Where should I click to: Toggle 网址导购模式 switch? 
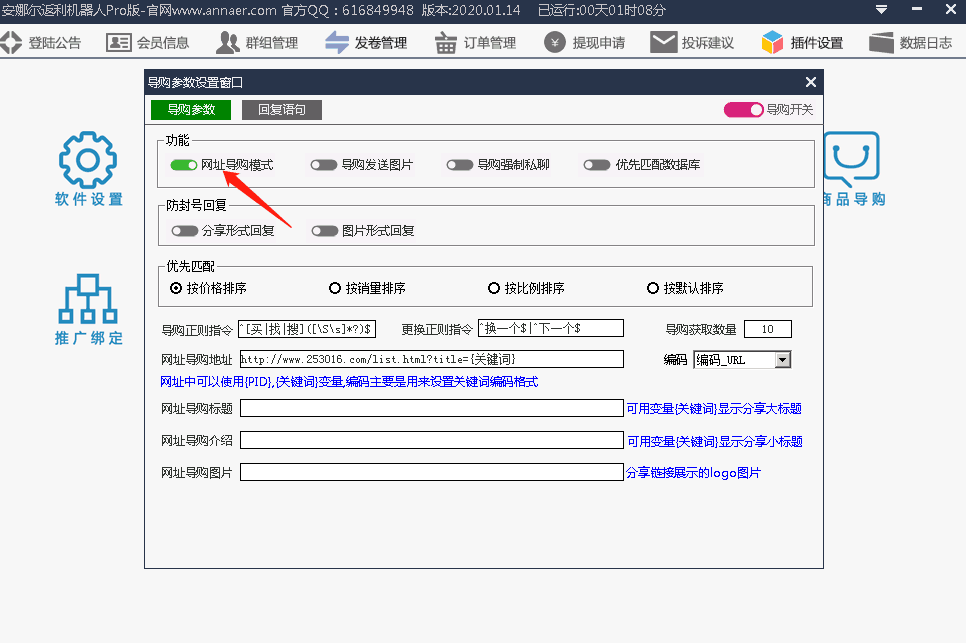click(x=184, y=165)
